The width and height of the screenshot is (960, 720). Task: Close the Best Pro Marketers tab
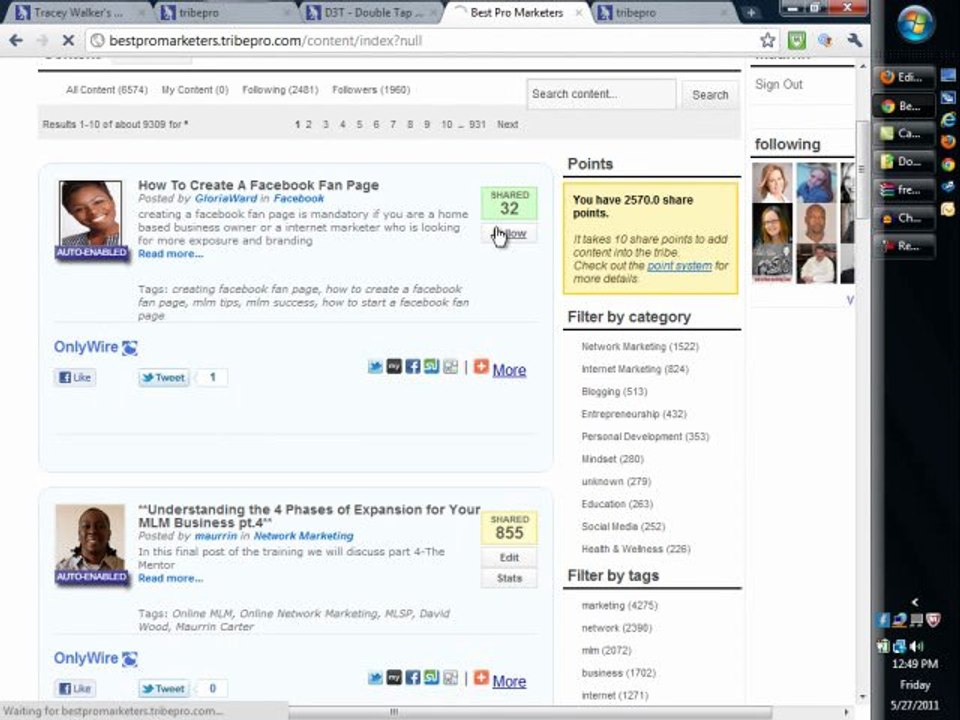click(579, 12)
